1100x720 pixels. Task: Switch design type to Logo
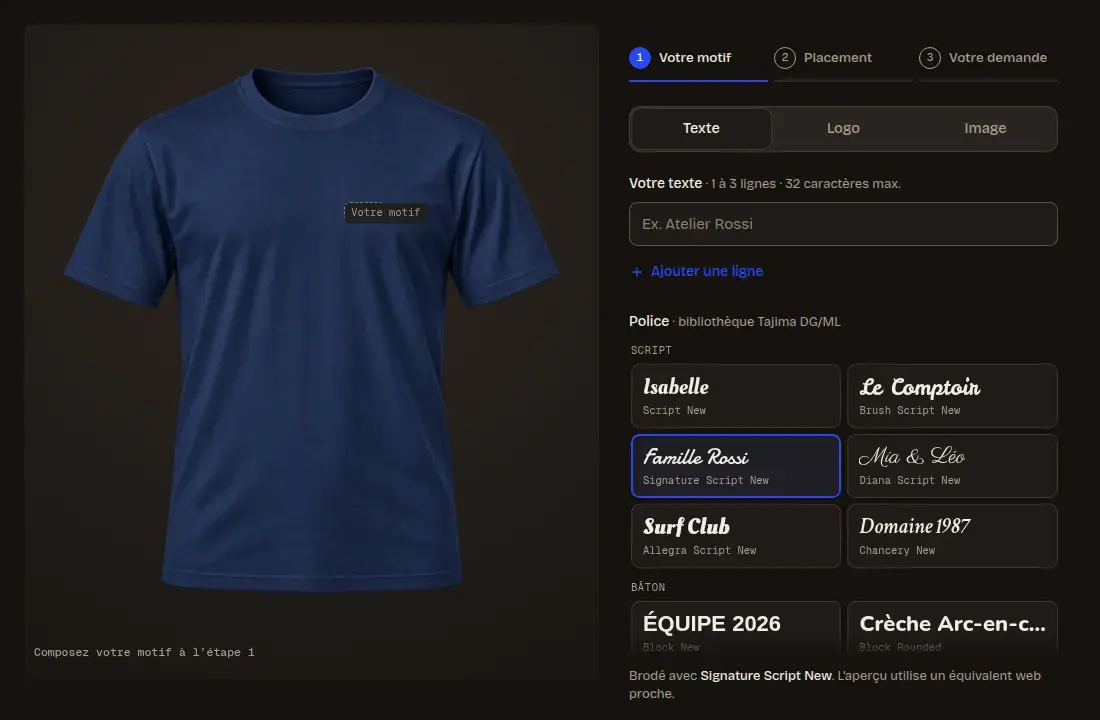843,128
